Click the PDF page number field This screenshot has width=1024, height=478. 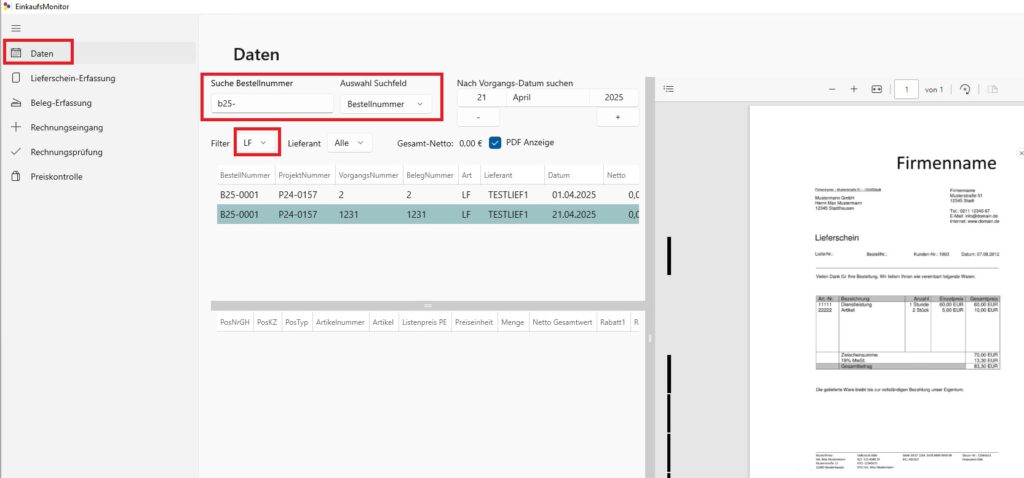906,89
